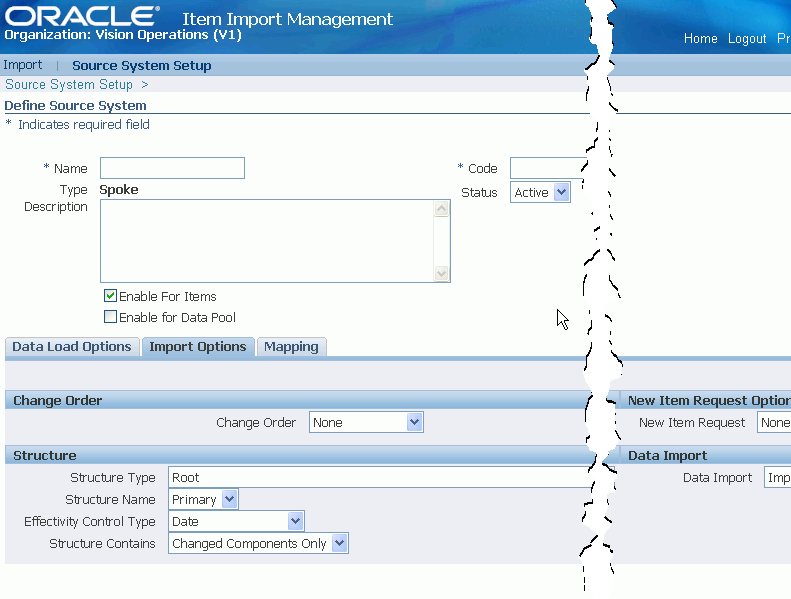Open the New Item Request dropdown
This screenshot has width=791, height=599.
click(774, 422)
